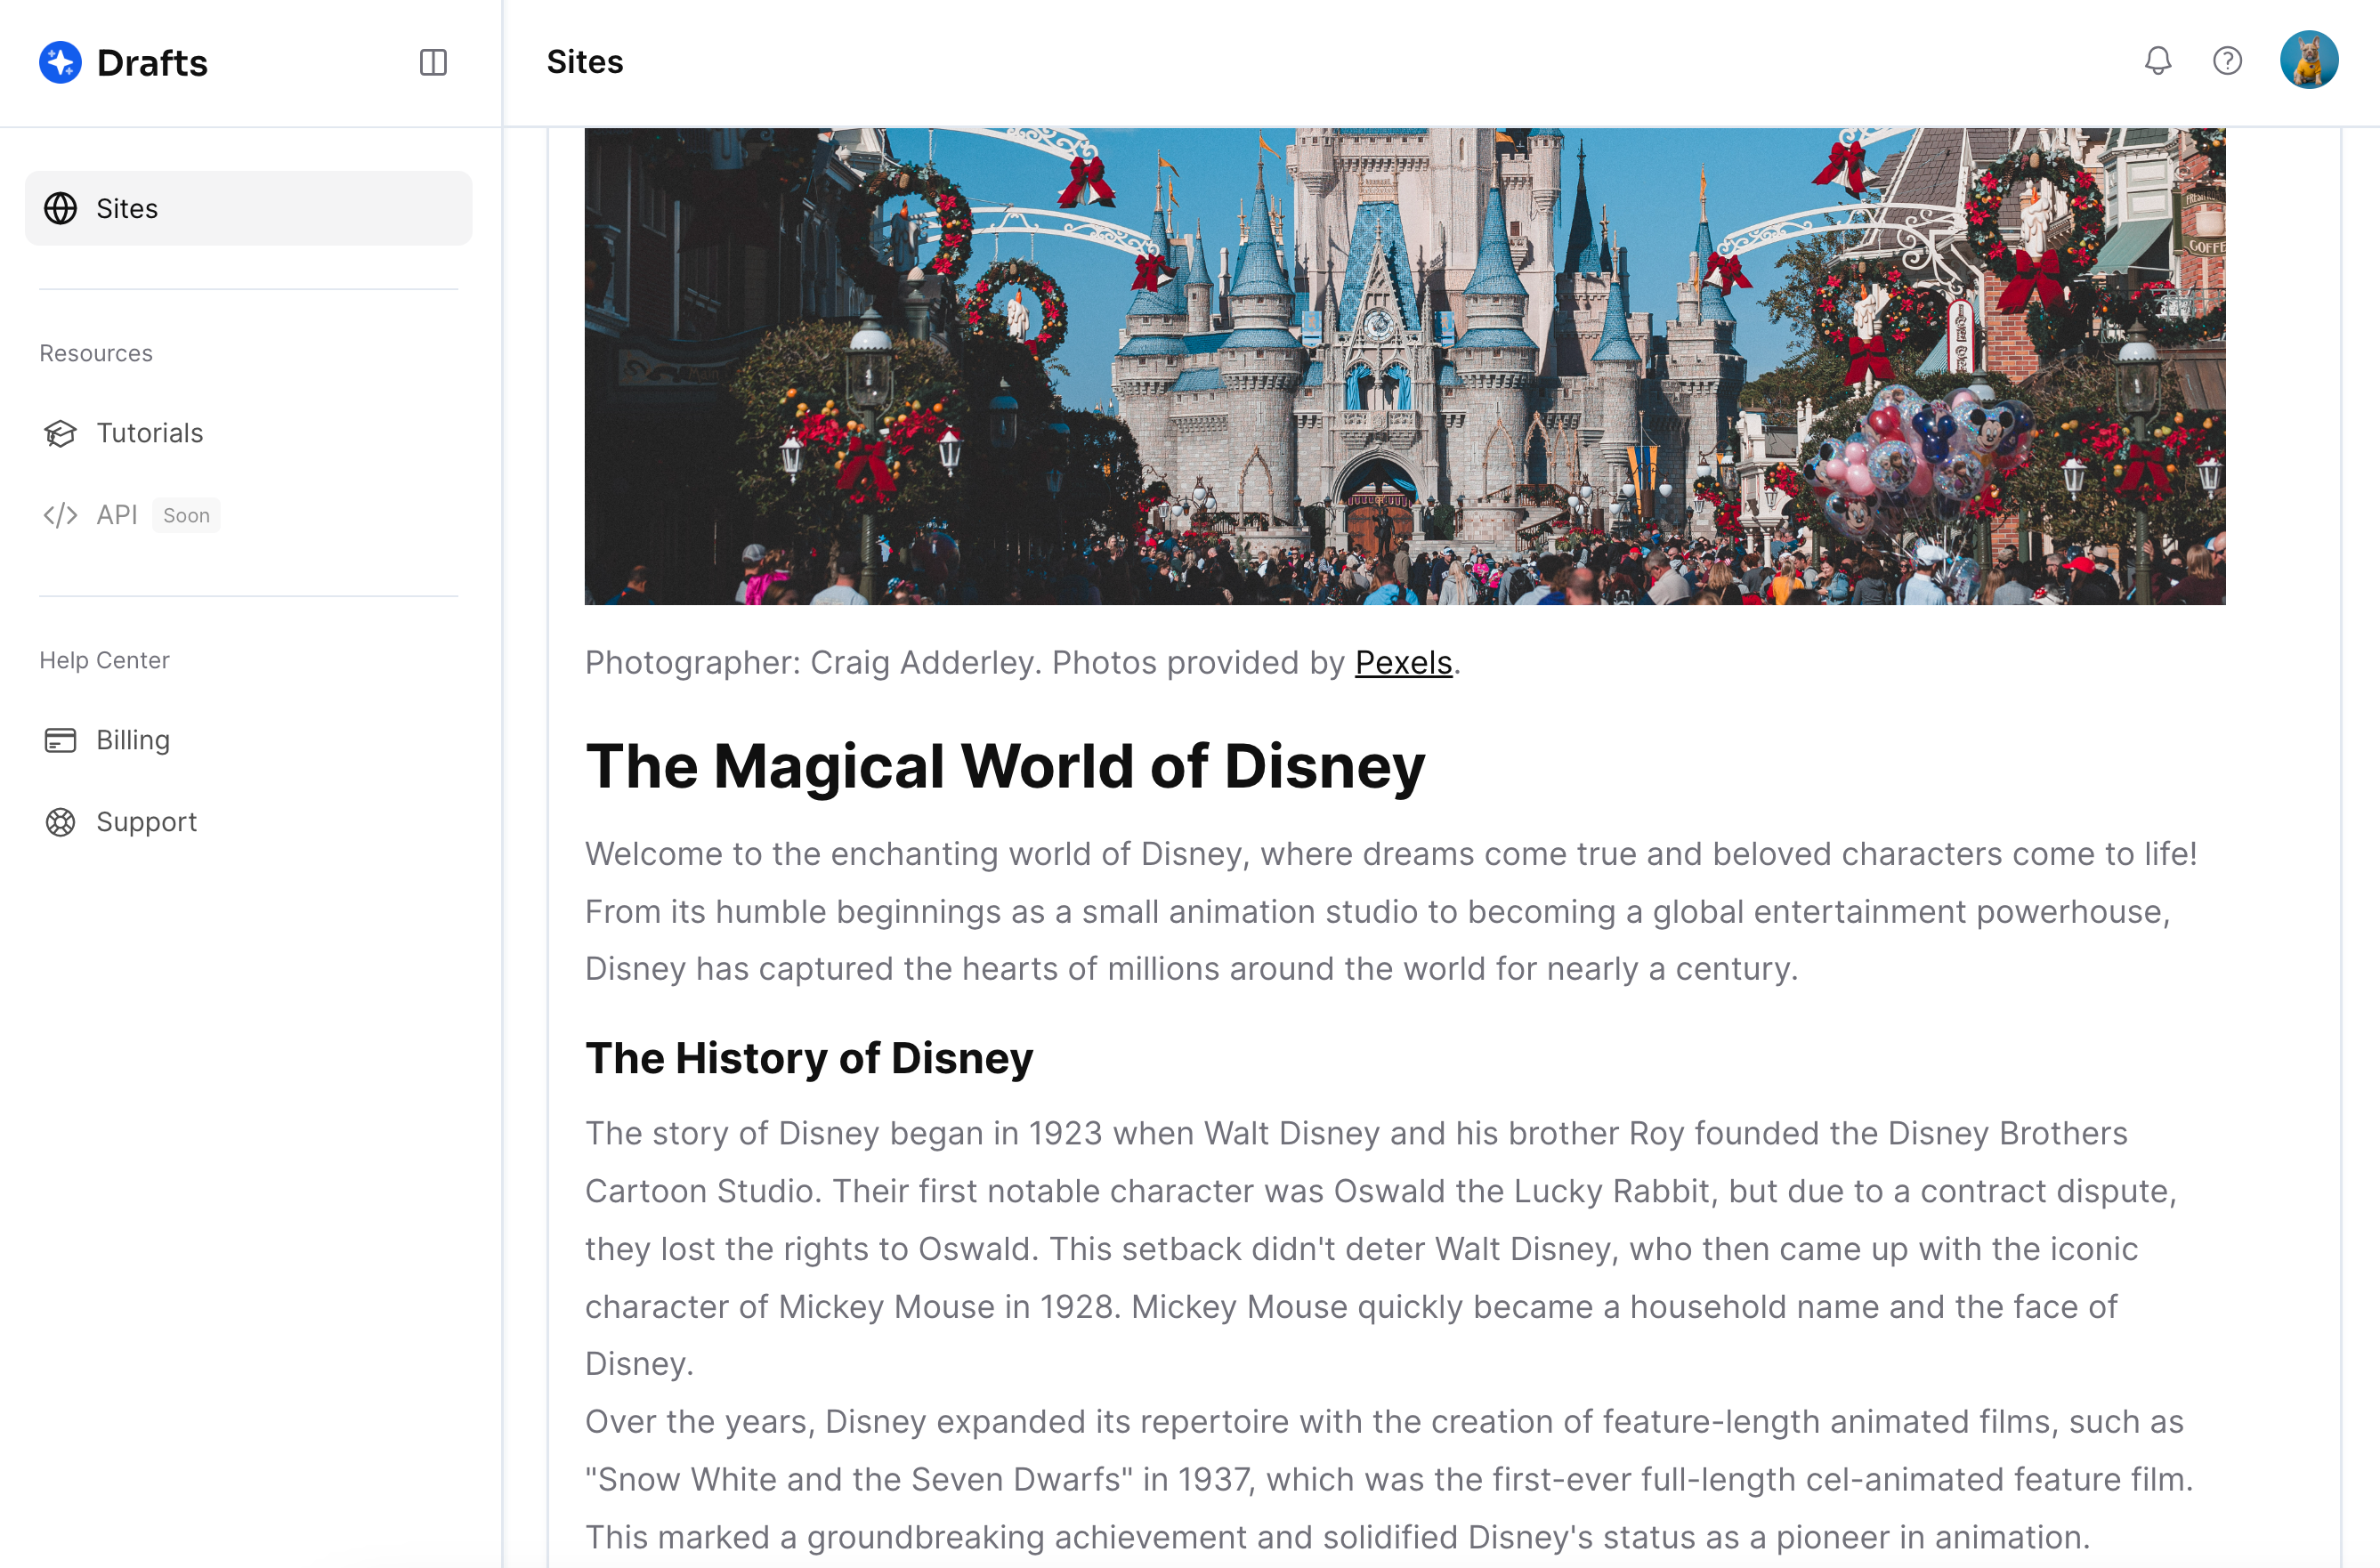2380x1568 pixels.
Task: Click the Drafts brand name
Action: tap(152, 63)
